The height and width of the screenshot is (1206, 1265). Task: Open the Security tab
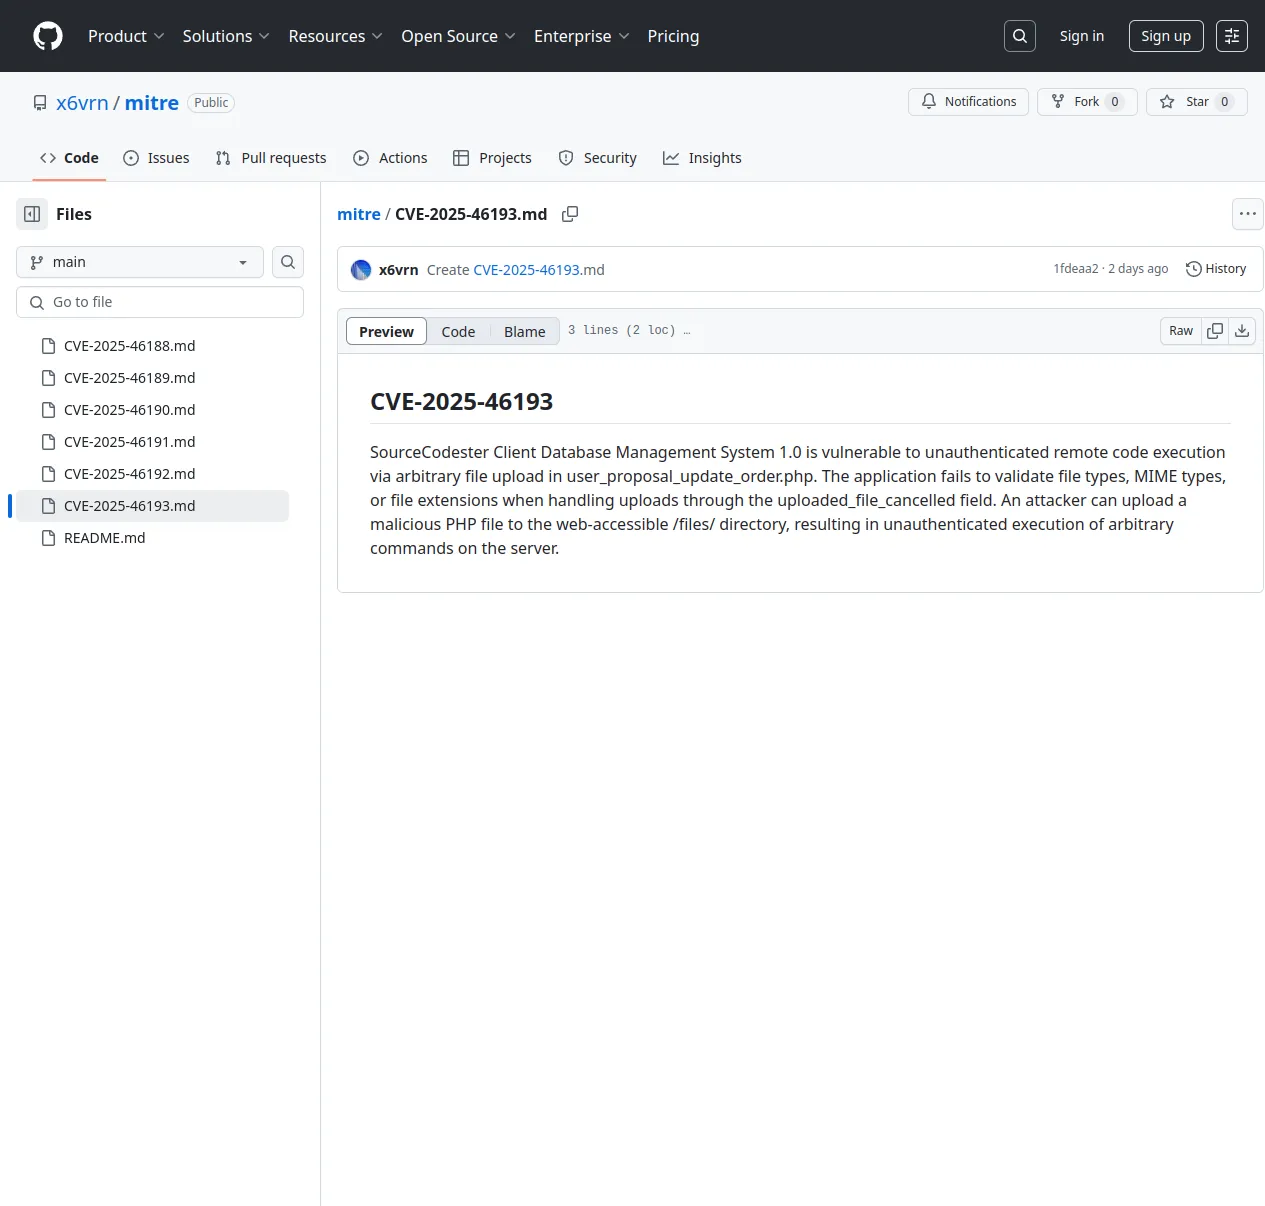click(x=597, y=158)
